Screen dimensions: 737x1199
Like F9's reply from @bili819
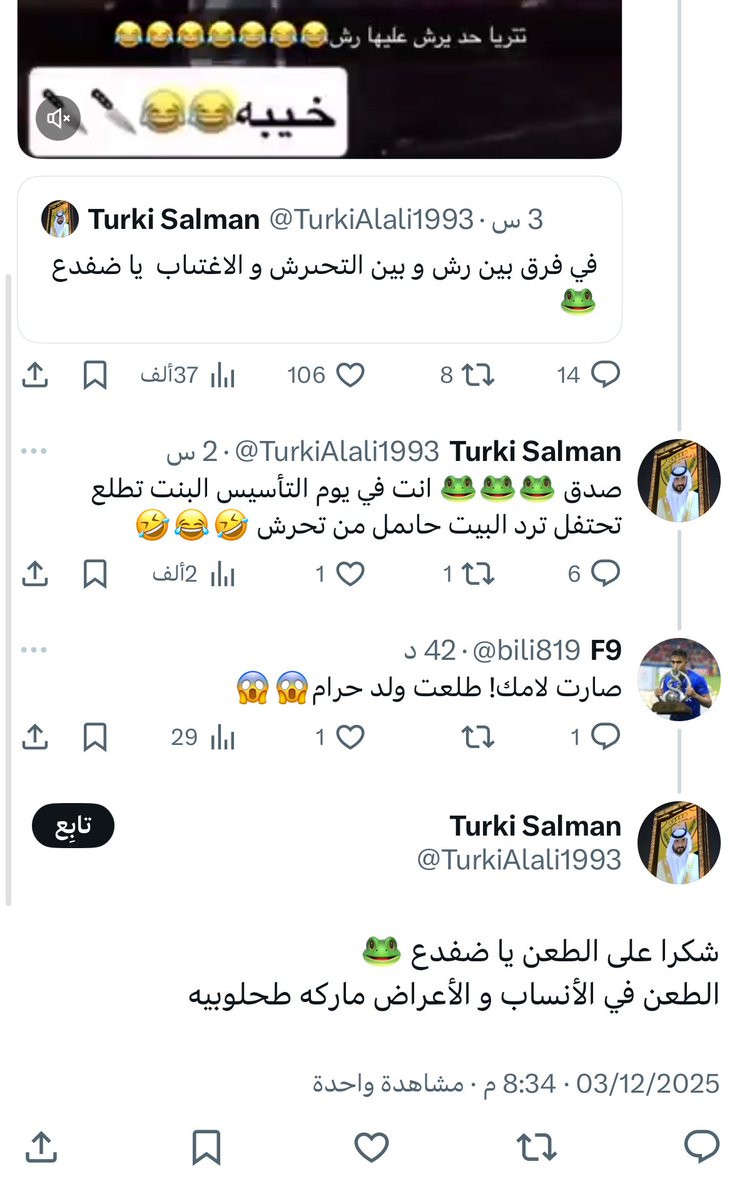(350, 737)
